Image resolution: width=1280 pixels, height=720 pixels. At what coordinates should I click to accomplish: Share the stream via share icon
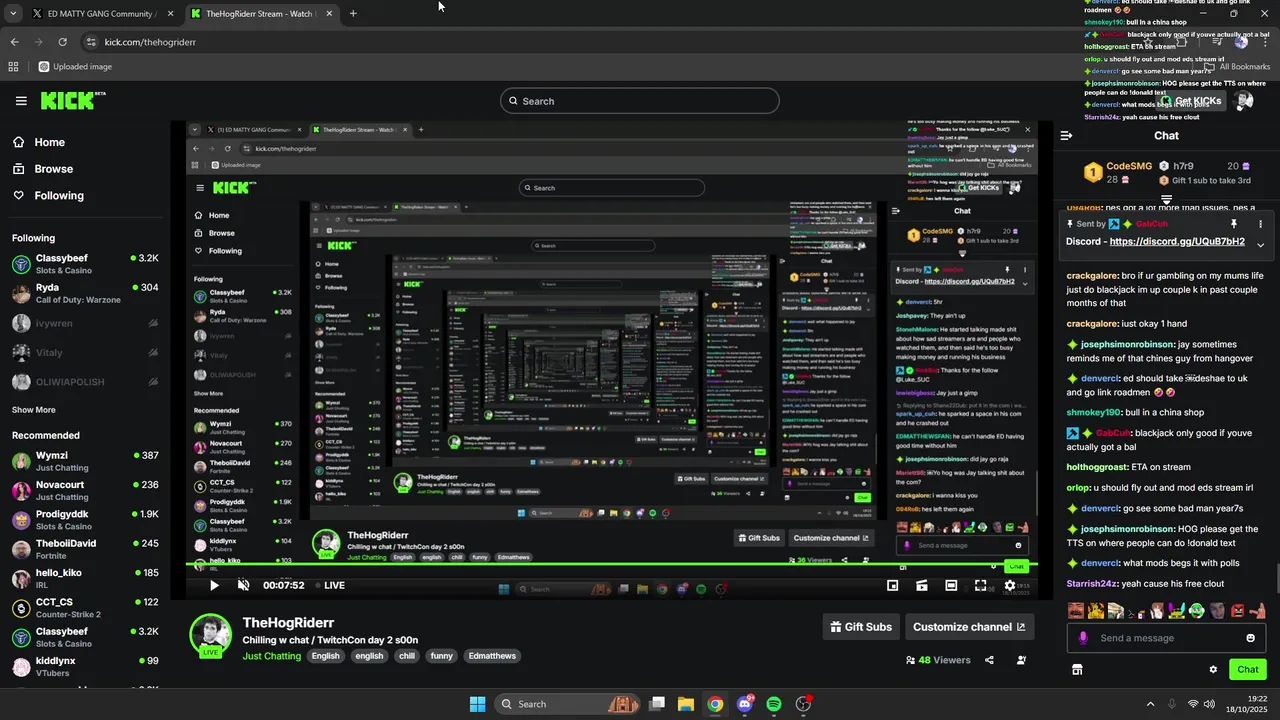tap(989, 660)
